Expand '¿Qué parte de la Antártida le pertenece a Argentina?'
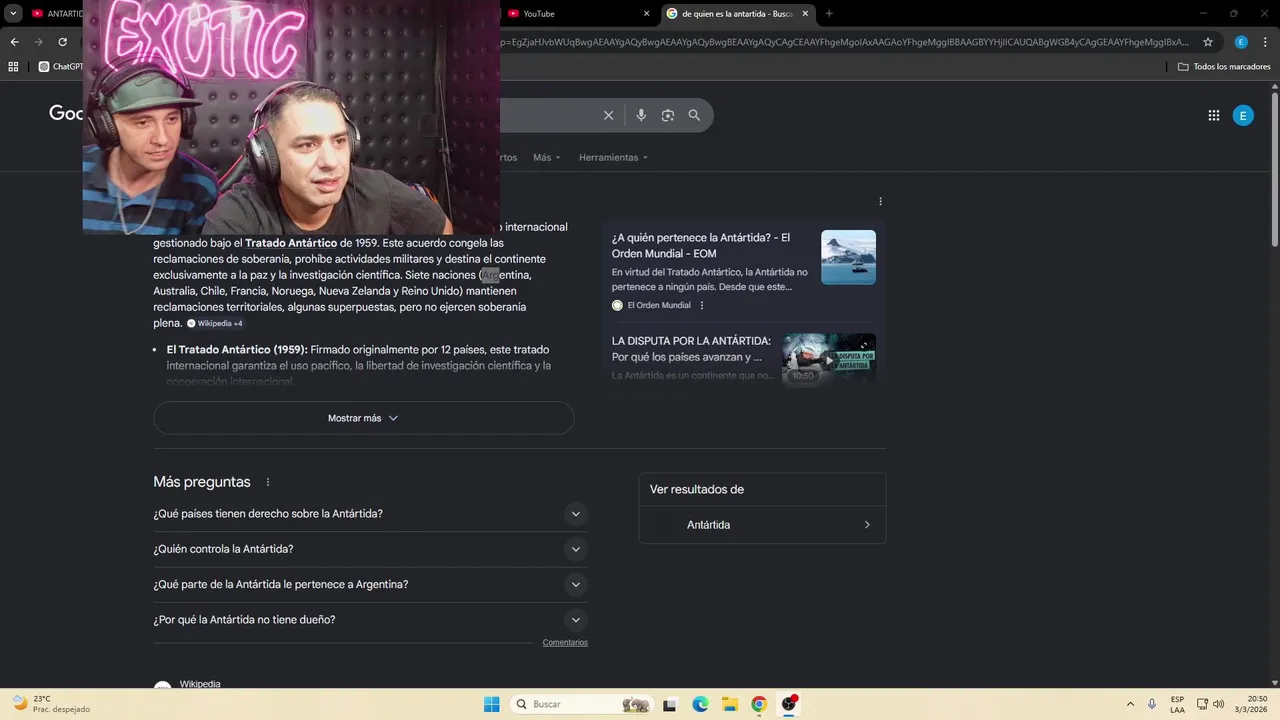Viewport: 1280px width, 720px height. point(370,584)
